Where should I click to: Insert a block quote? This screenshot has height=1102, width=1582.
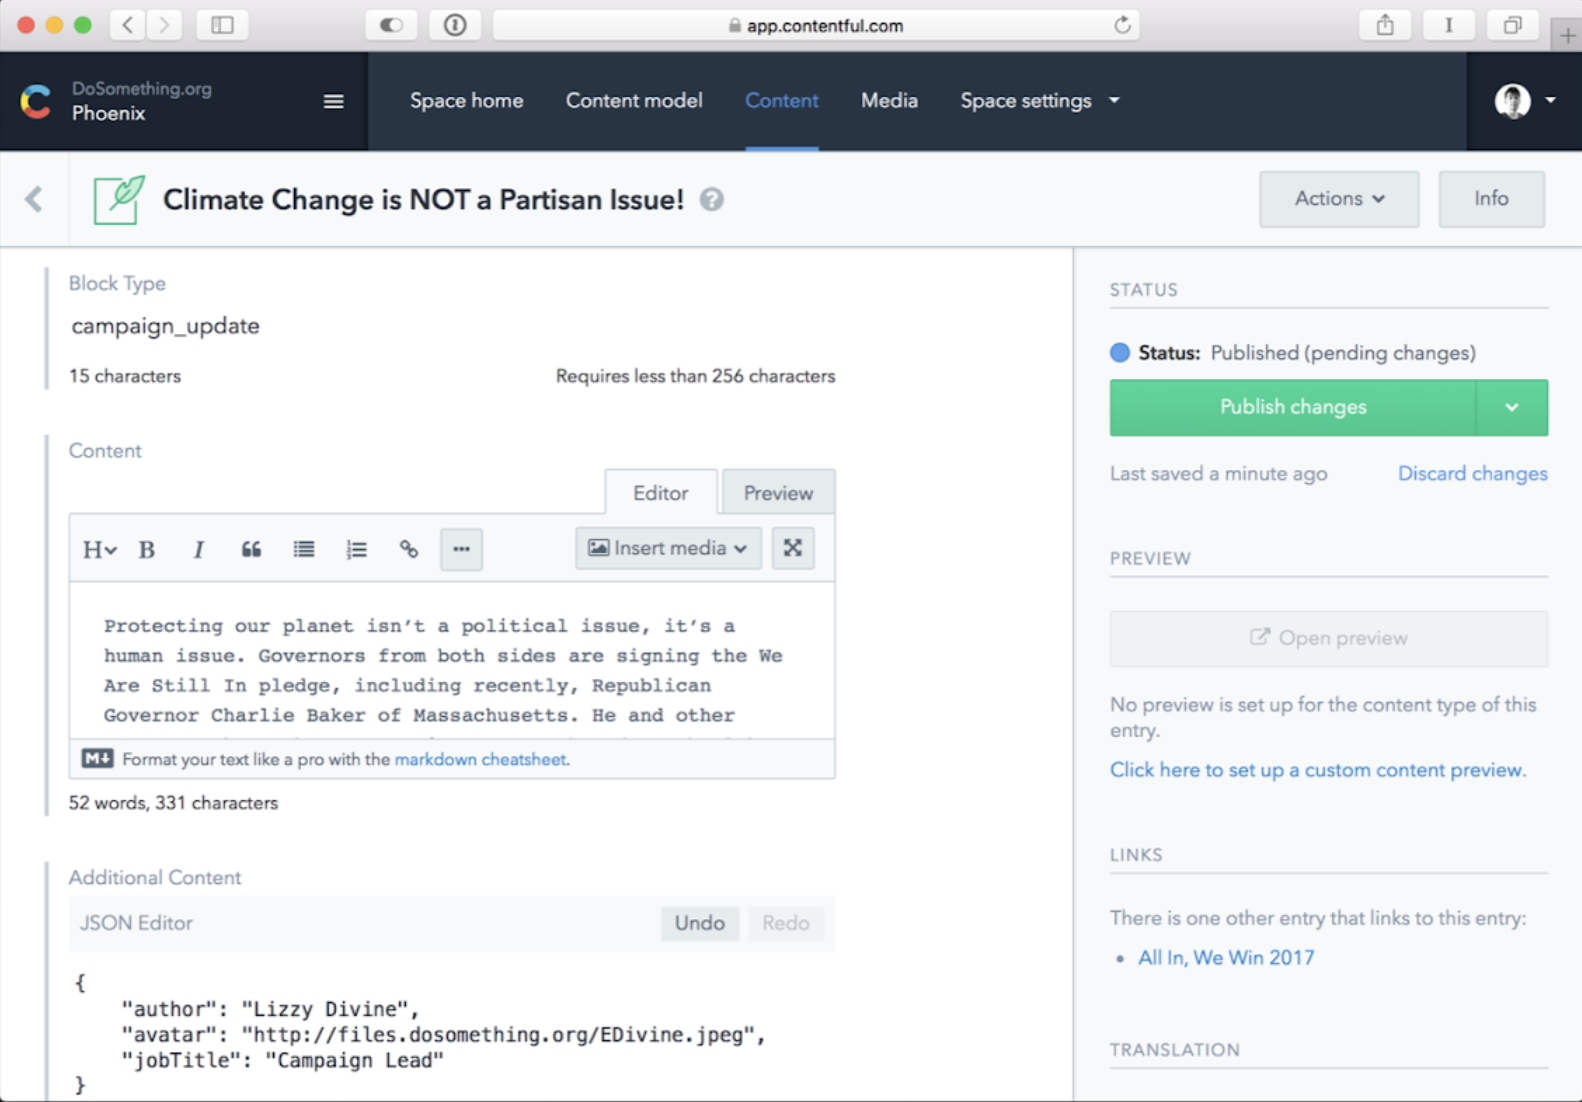pyautogui.click(x=251, y=549)
